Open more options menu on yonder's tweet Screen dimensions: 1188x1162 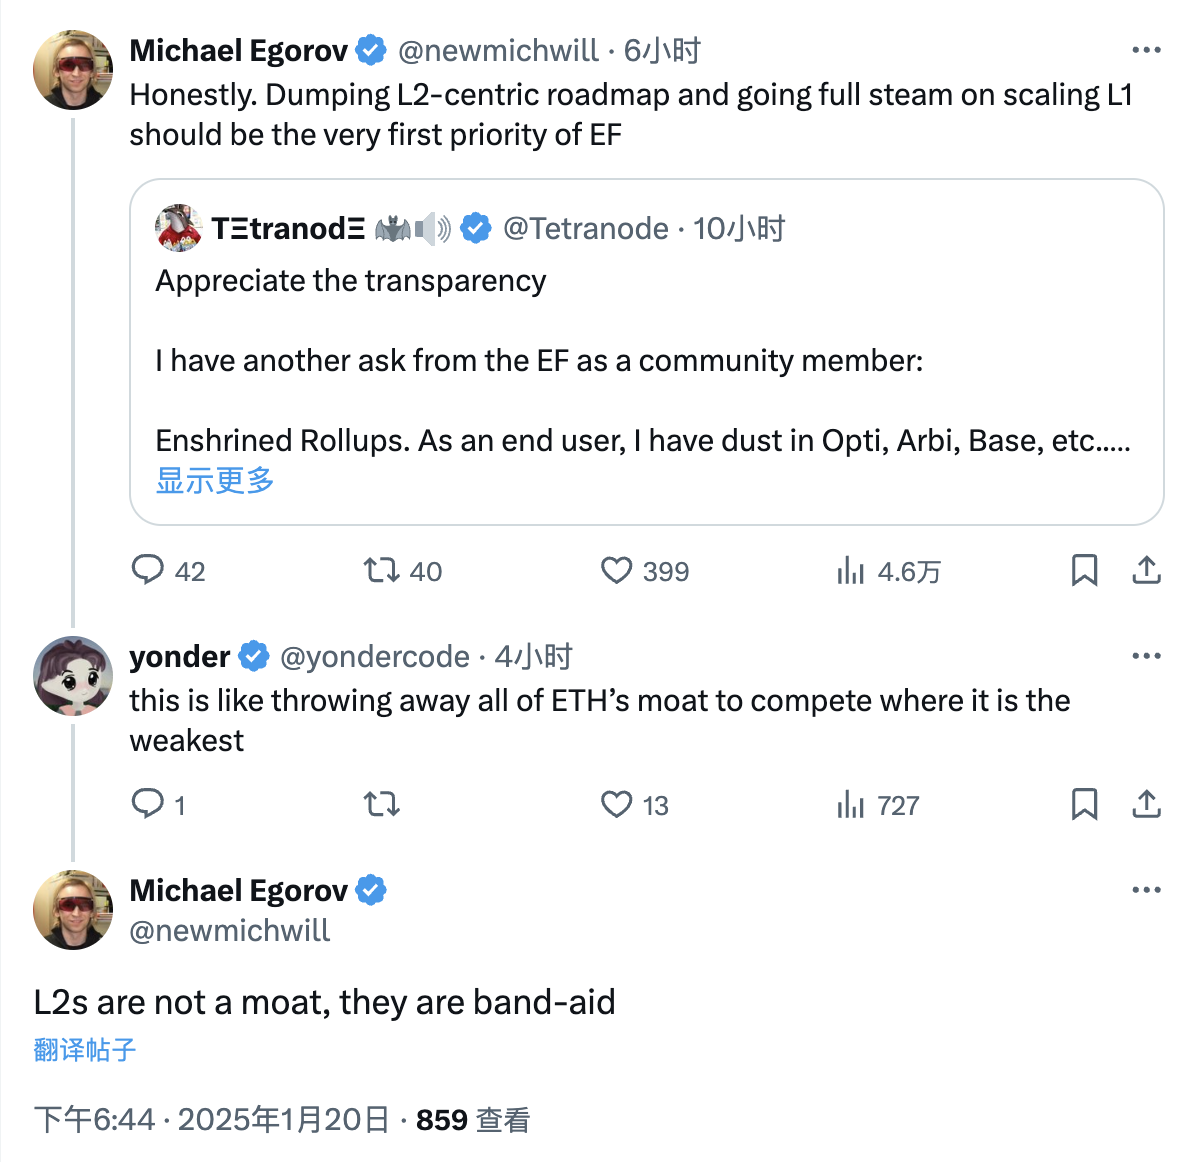pyautogui.click(x=1146, y=656)
